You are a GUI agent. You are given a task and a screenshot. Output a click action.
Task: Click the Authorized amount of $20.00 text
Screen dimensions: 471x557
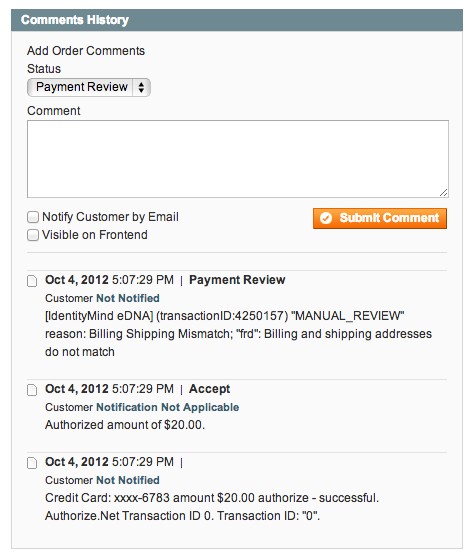(125, 425)
